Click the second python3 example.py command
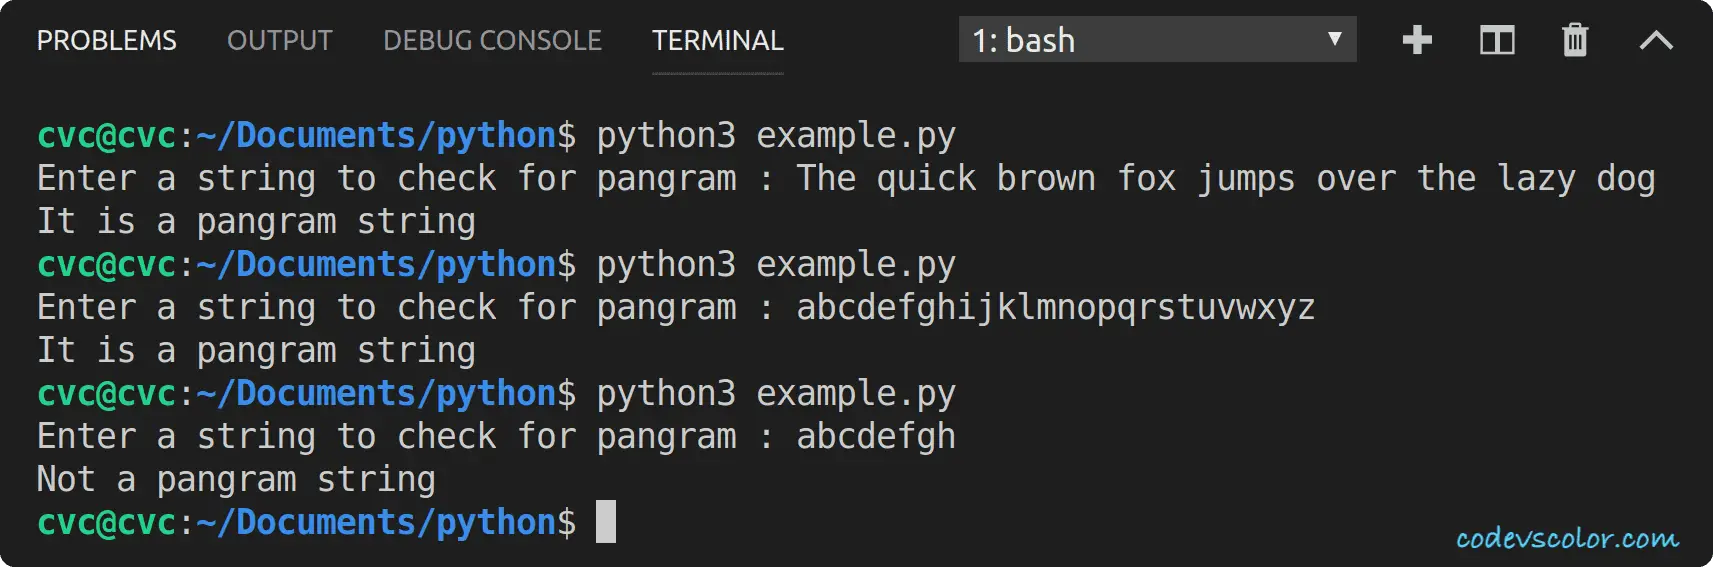Image resolution: width=1713 pixels, height=567 pixels. point(776,265)
